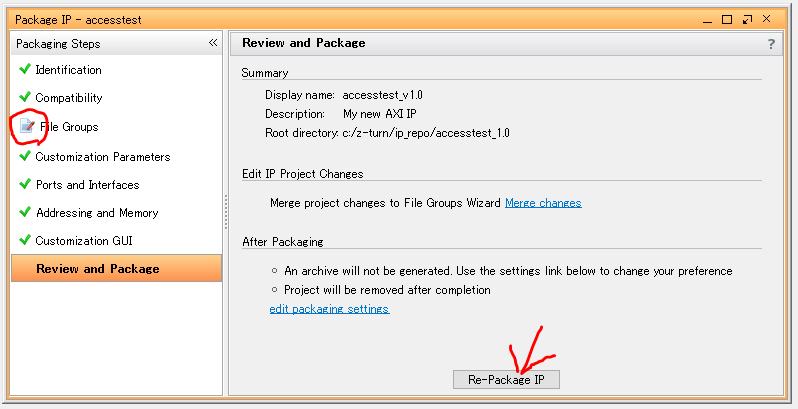
Task: Open help with the question mark icon
Action: tap(771, 44)
